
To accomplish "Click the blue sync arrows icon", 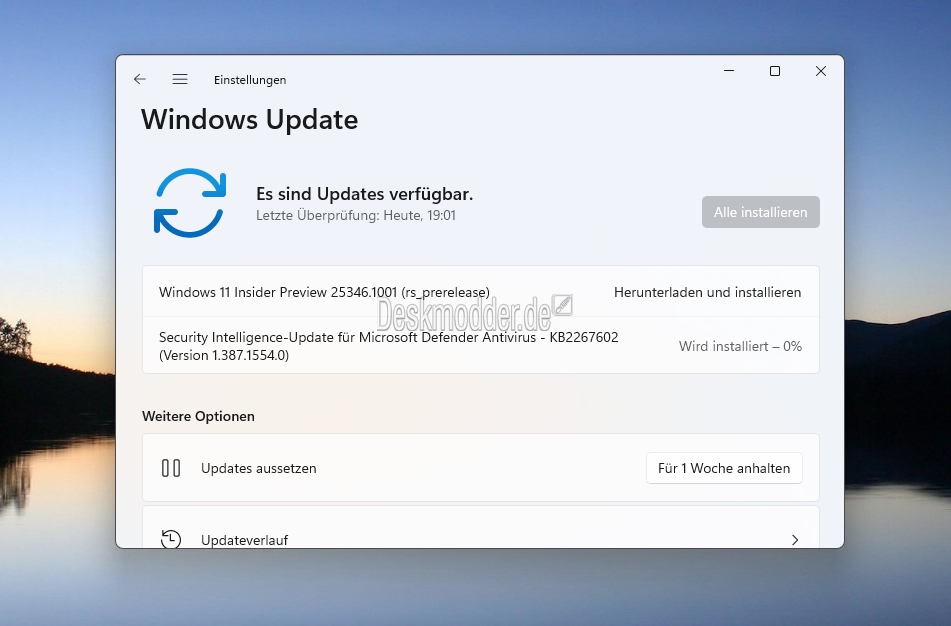I will pos(190,203).
